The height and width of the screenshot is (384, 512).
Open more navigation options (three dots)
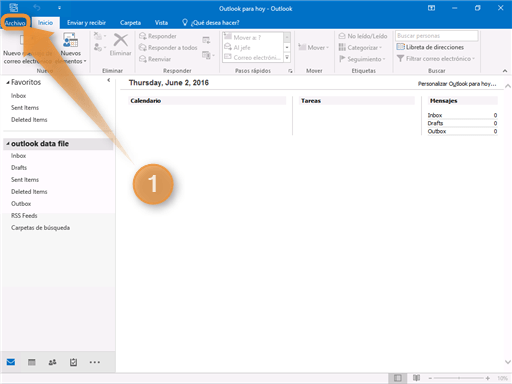click(95, 362)
